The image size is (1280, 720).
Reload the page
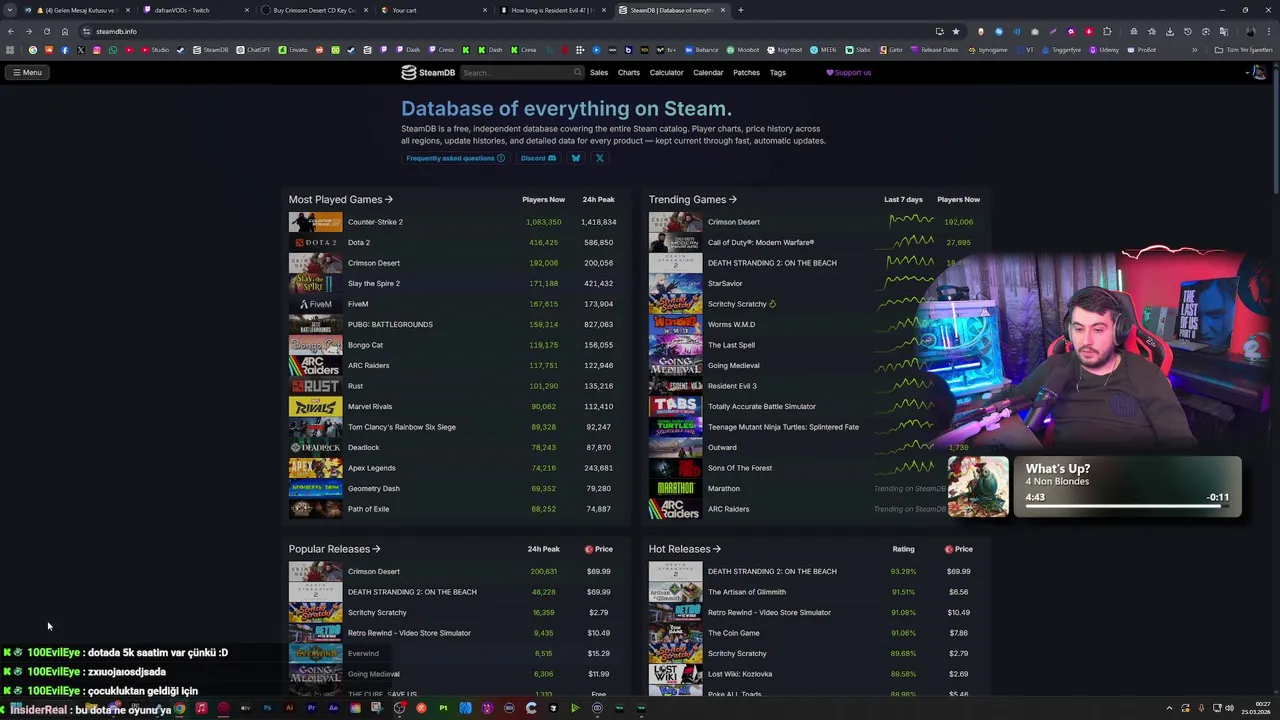pyautogui.click(x=46, y=31)
